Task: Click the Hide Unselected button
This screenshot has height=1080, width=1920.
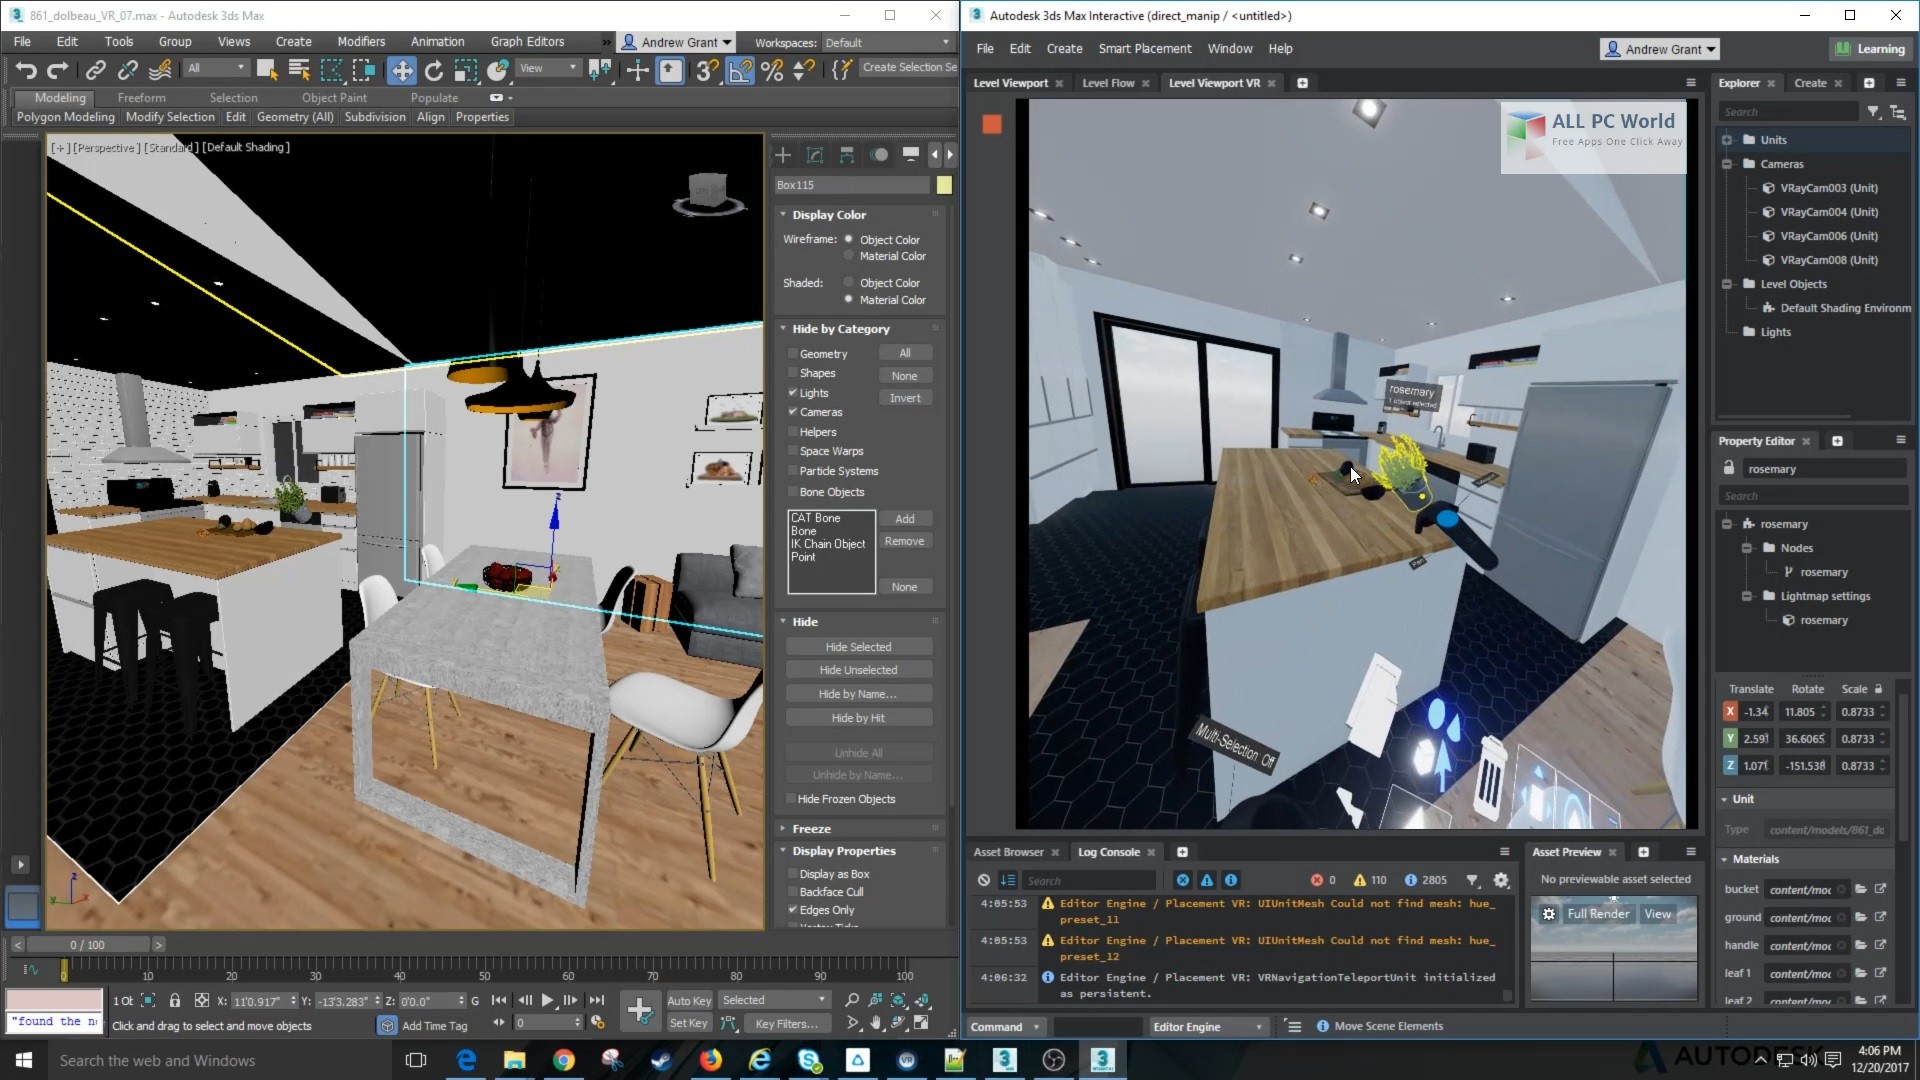Action: [x=858, y=670]
